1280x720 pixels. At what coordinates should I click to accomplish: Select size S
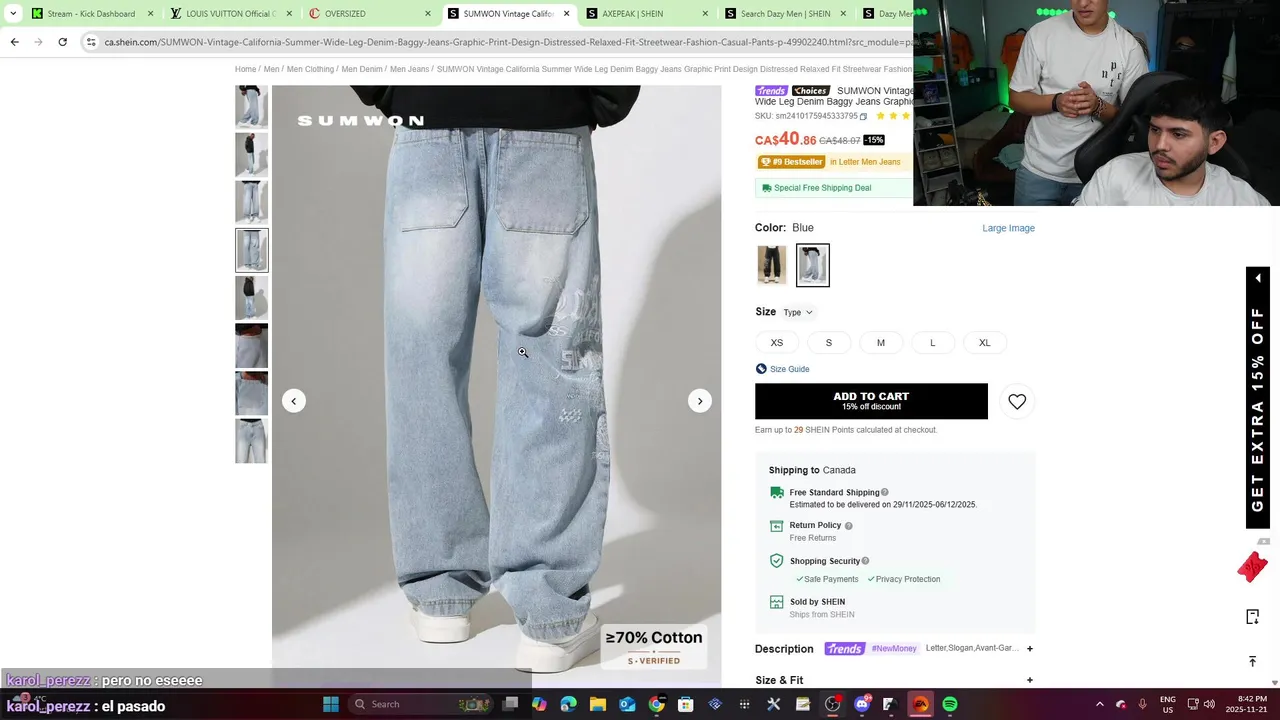pyautogui.click(x=828, y=343)
